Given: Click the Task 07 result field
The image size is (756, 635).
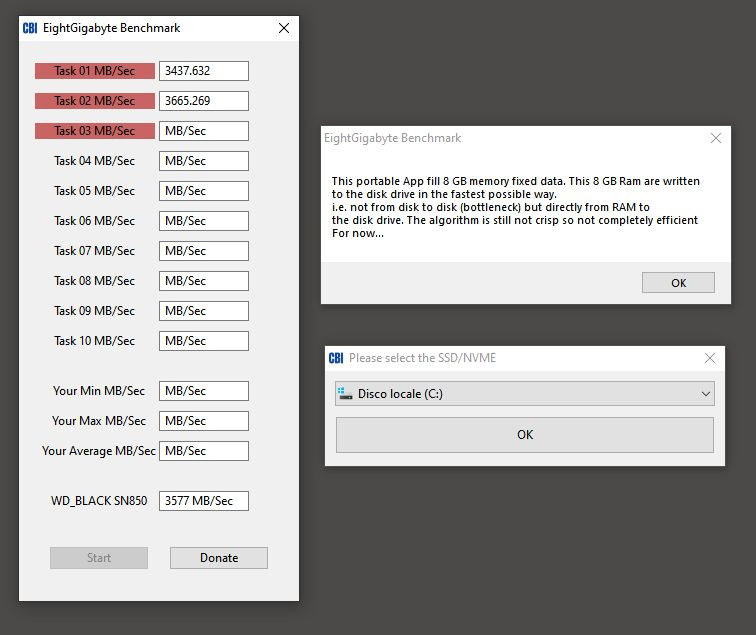Looking at the screenshot, I should pyautogui.click(x=204, y=251).
